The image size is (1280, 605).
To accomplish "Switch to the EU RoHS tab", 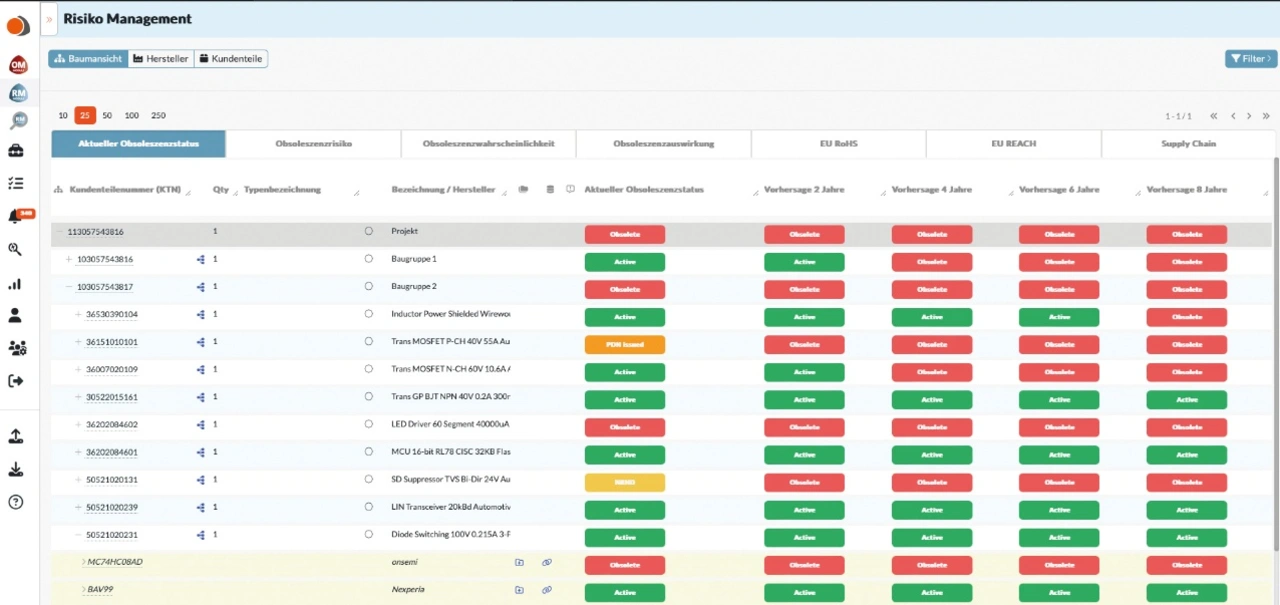I will (x=838, y=144).
